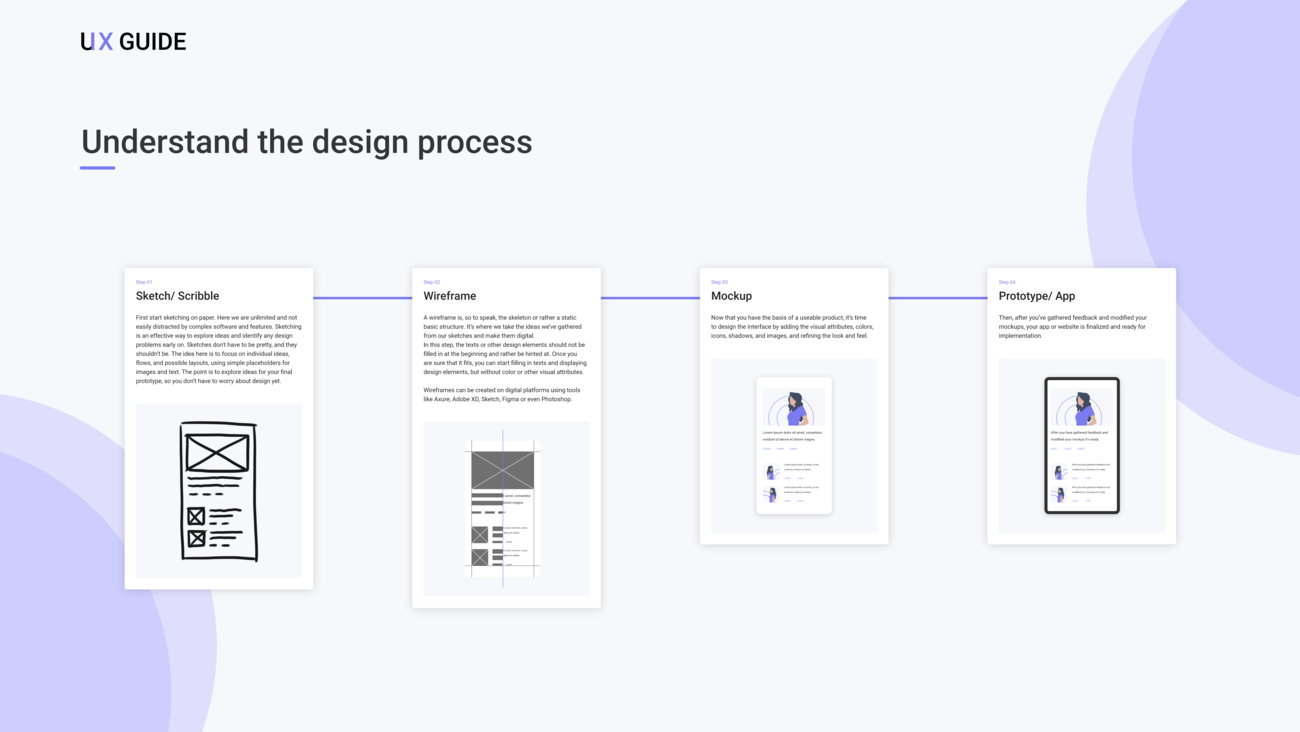Click the Mockup description paragraph
This screenshot has height=732, width=1300.
point(792,327)
